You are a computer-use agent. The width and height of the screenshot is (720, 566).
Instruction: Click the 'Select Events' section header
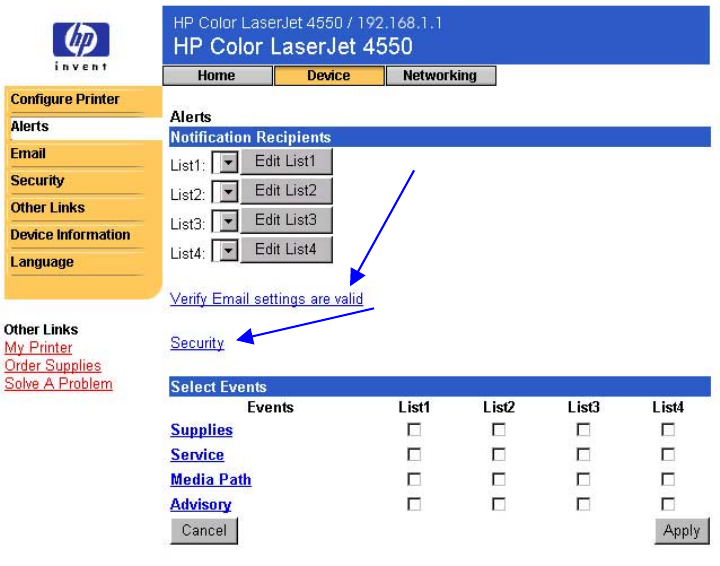[x=439, y=387]
